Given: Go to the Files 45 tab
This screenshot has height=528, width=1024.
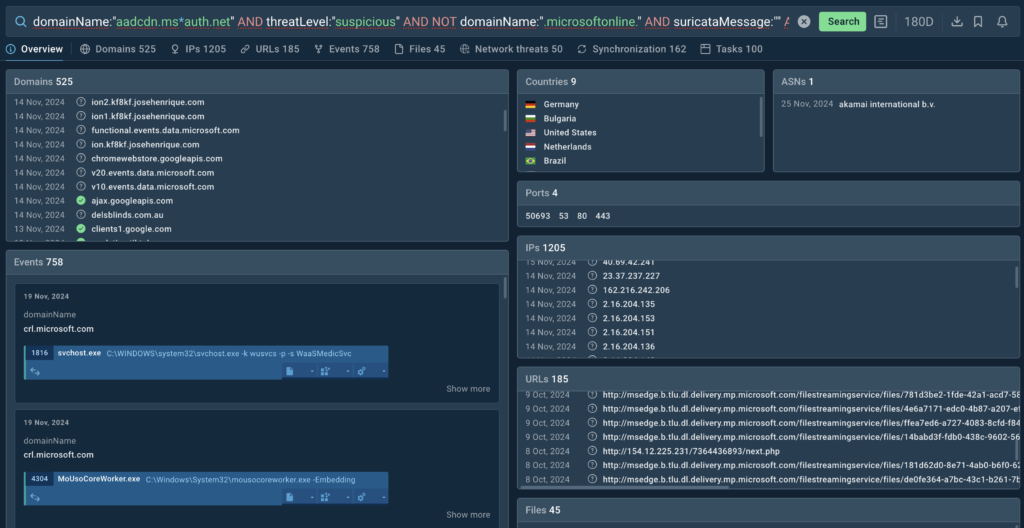Looking at the screenshot, I should (419, 49).
